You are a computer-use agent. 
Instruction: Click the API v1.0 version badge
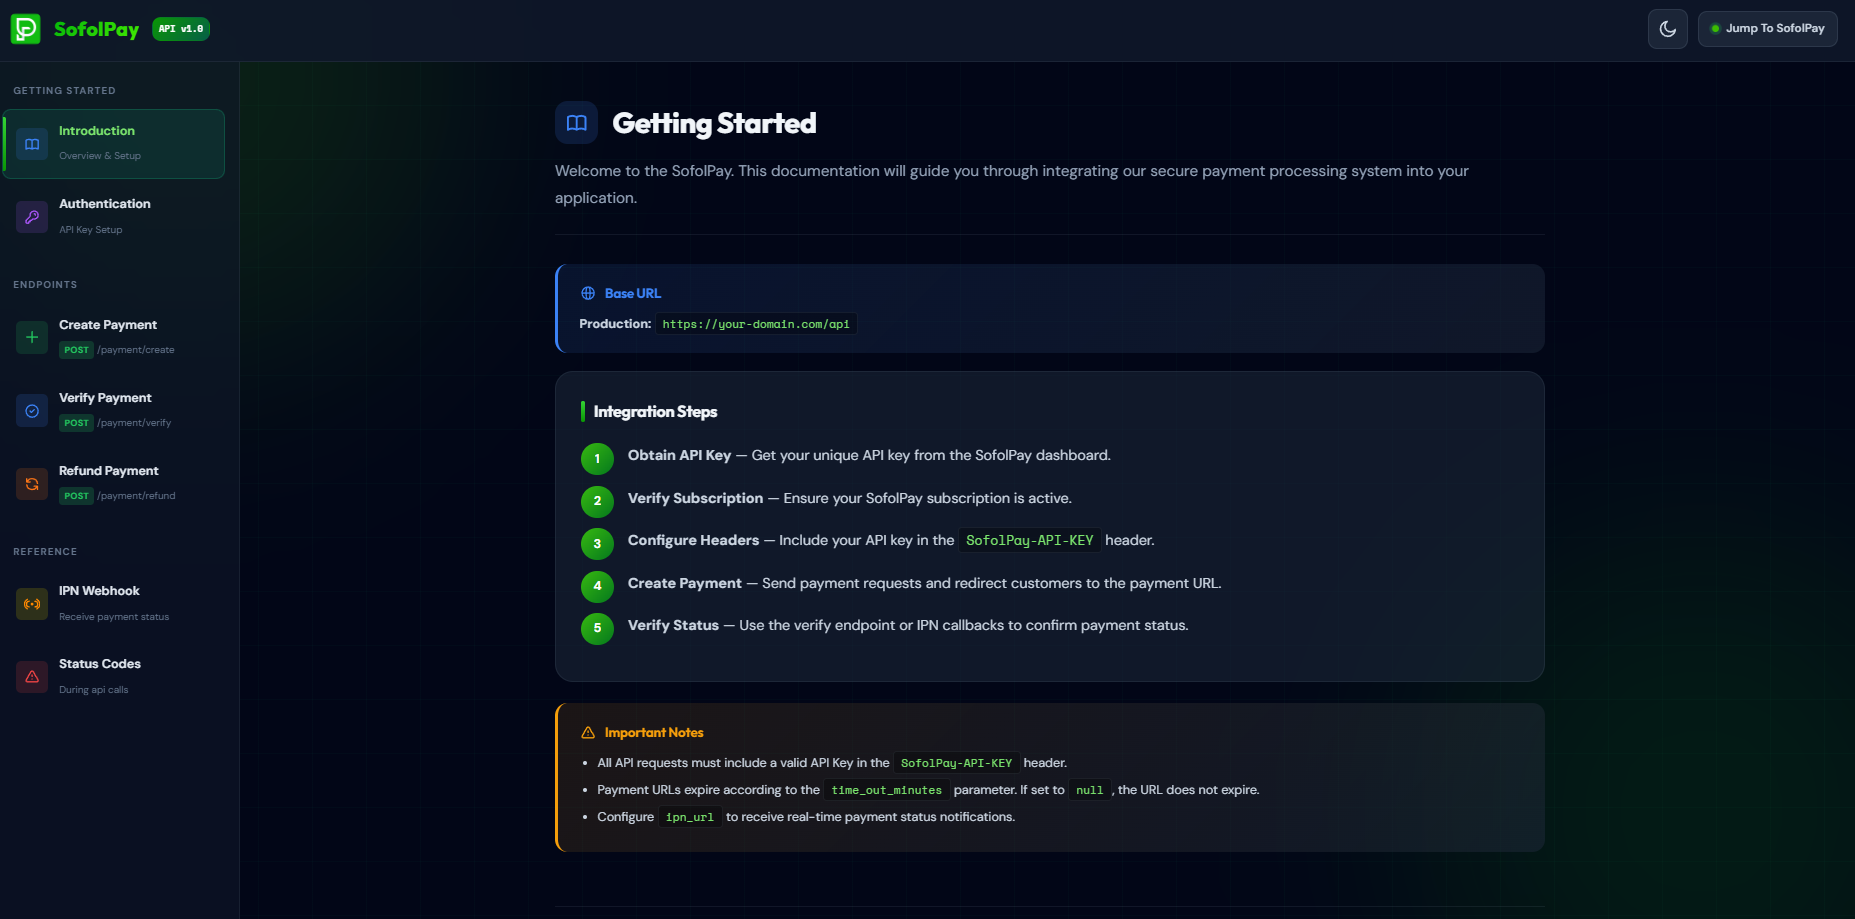coord(181,29)
